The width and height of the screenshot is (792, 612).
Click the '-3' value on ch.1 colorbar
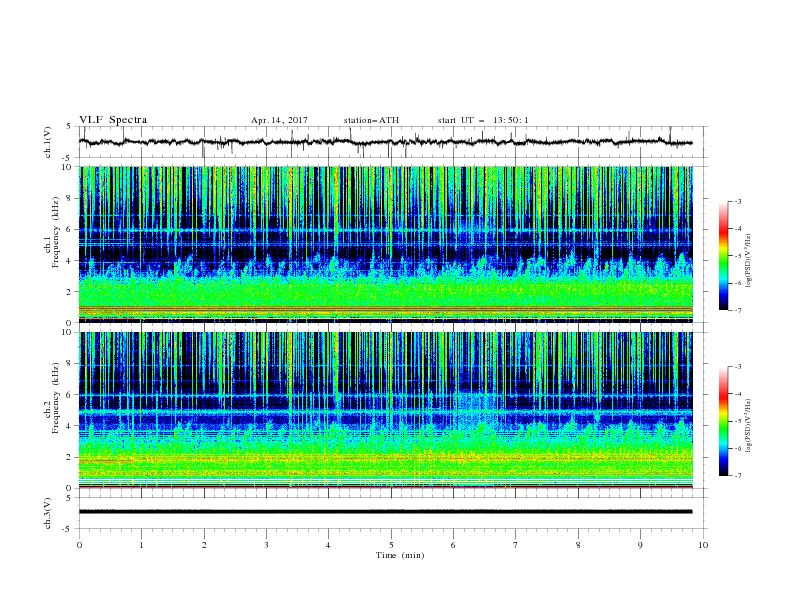[737, 201]
